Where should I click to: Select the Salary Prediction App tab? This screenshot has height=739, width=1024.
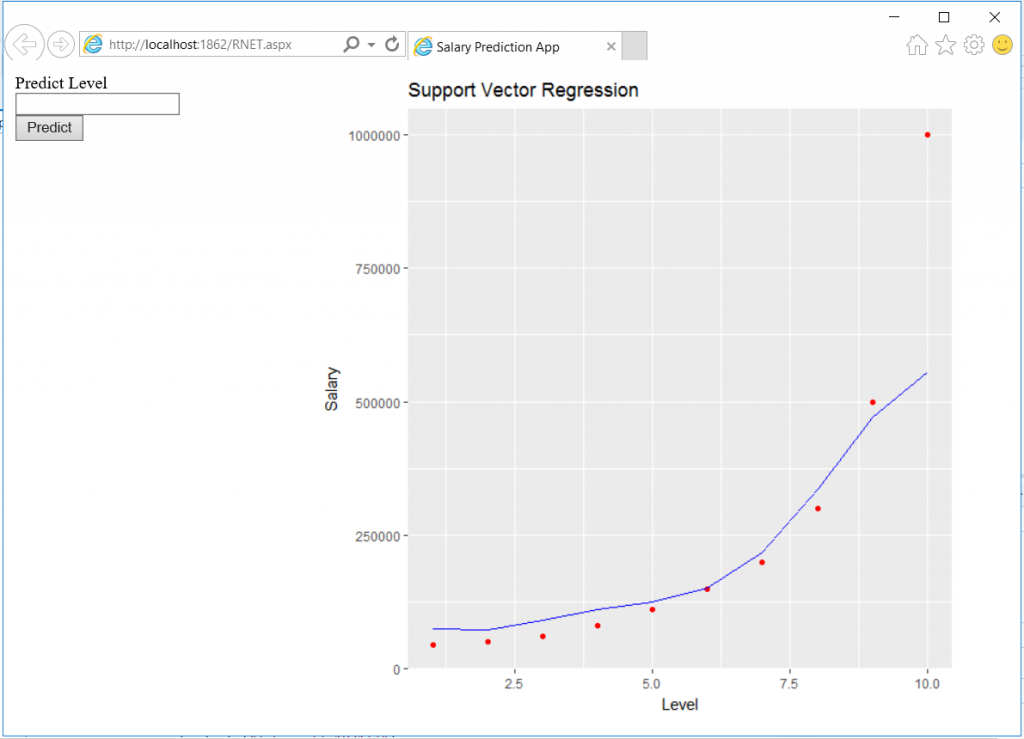coord(515,46)
